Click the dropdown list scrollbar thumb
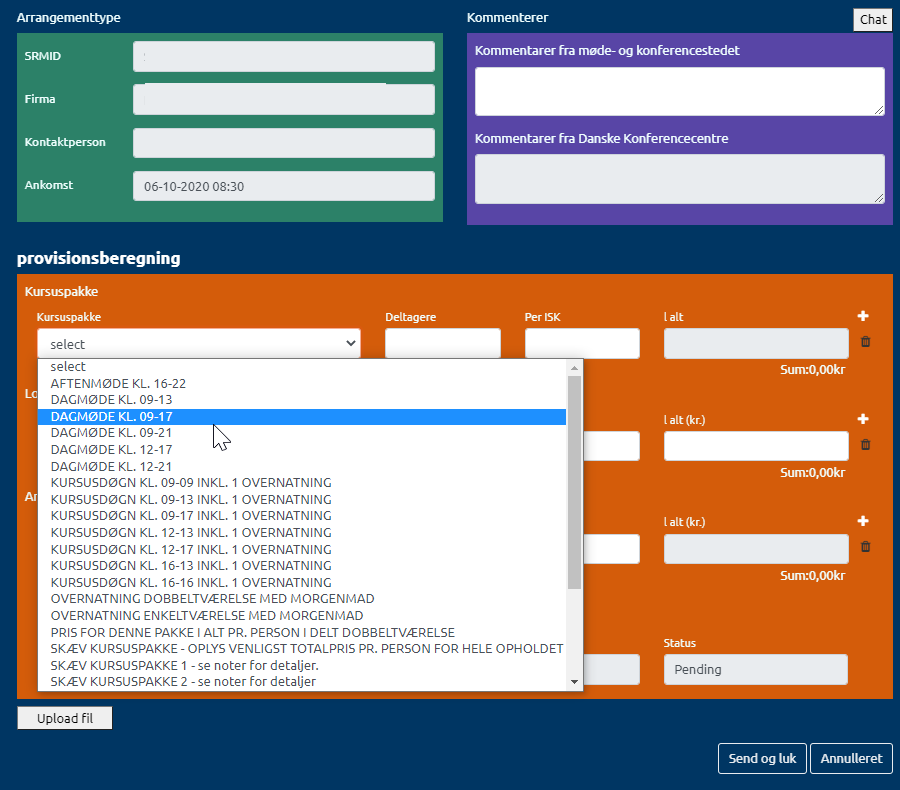The height and width of the screenshot is (790, 900). tap(574, 480)
